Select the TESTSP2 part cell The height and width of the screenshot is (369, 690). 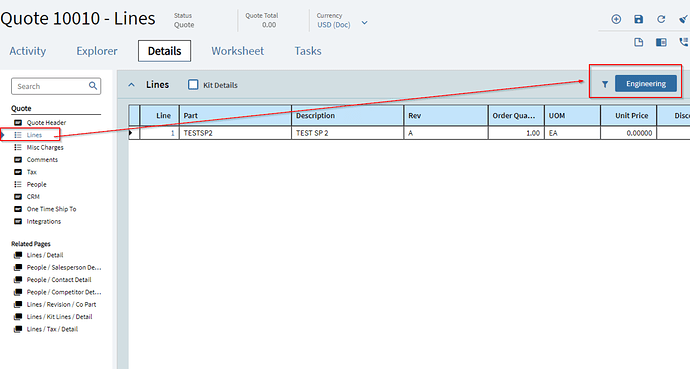235,133
